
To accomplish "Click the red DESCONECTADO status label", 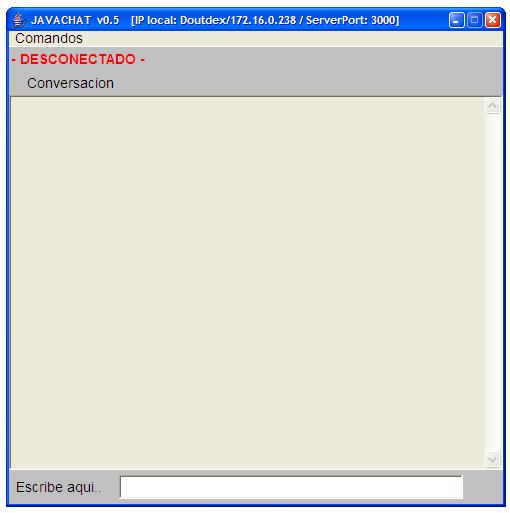I will point(78,59).
